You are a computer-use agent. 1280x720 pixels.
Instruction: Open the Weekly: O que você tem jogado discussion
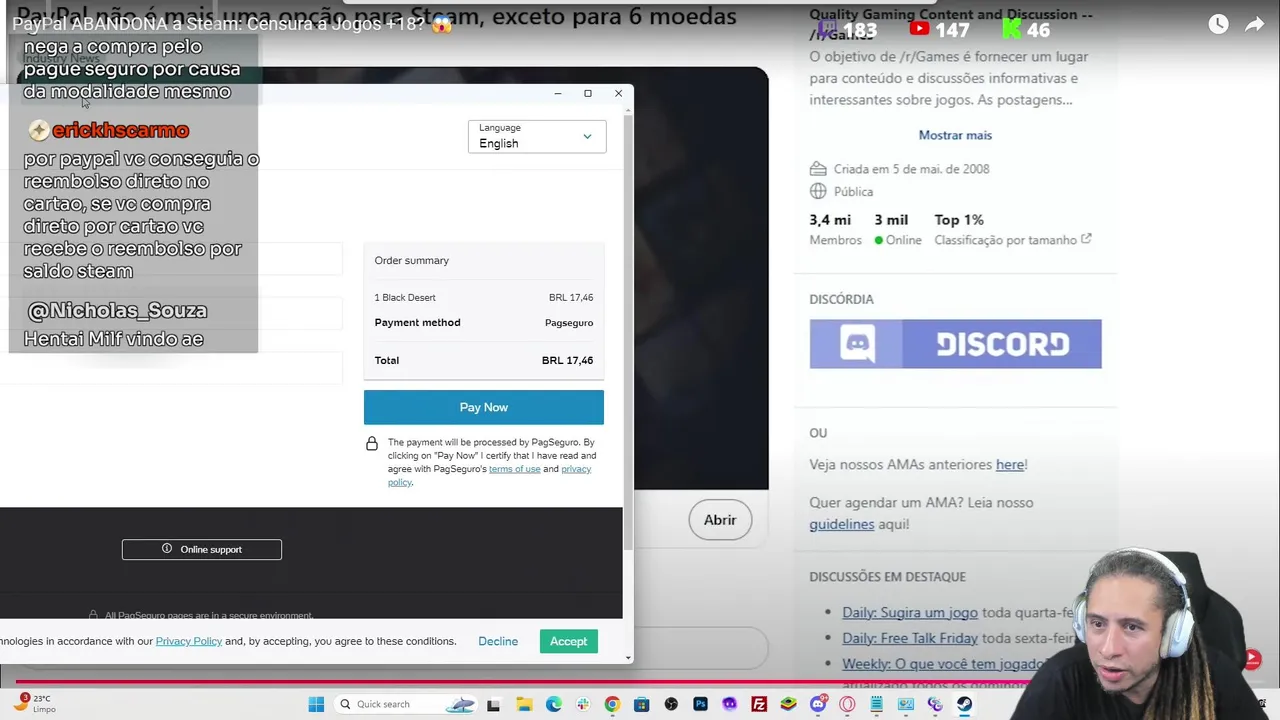pyautogui.click(x=945, y=664)
